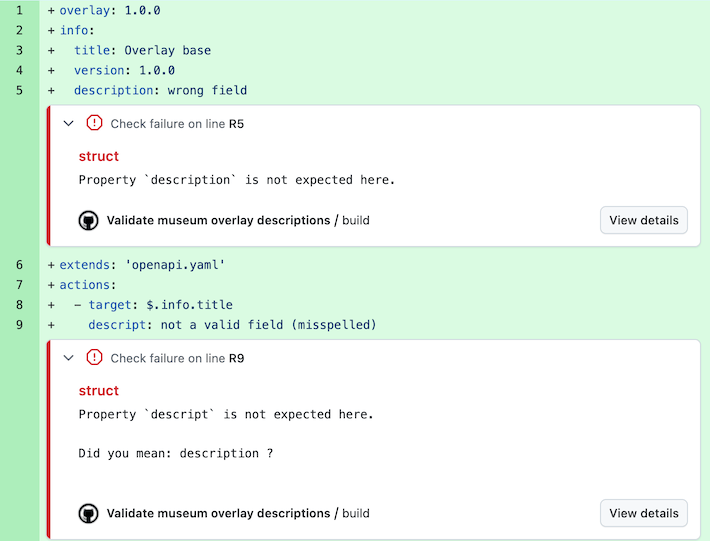Select line number 5 in the diff gutter

point(19,90)
